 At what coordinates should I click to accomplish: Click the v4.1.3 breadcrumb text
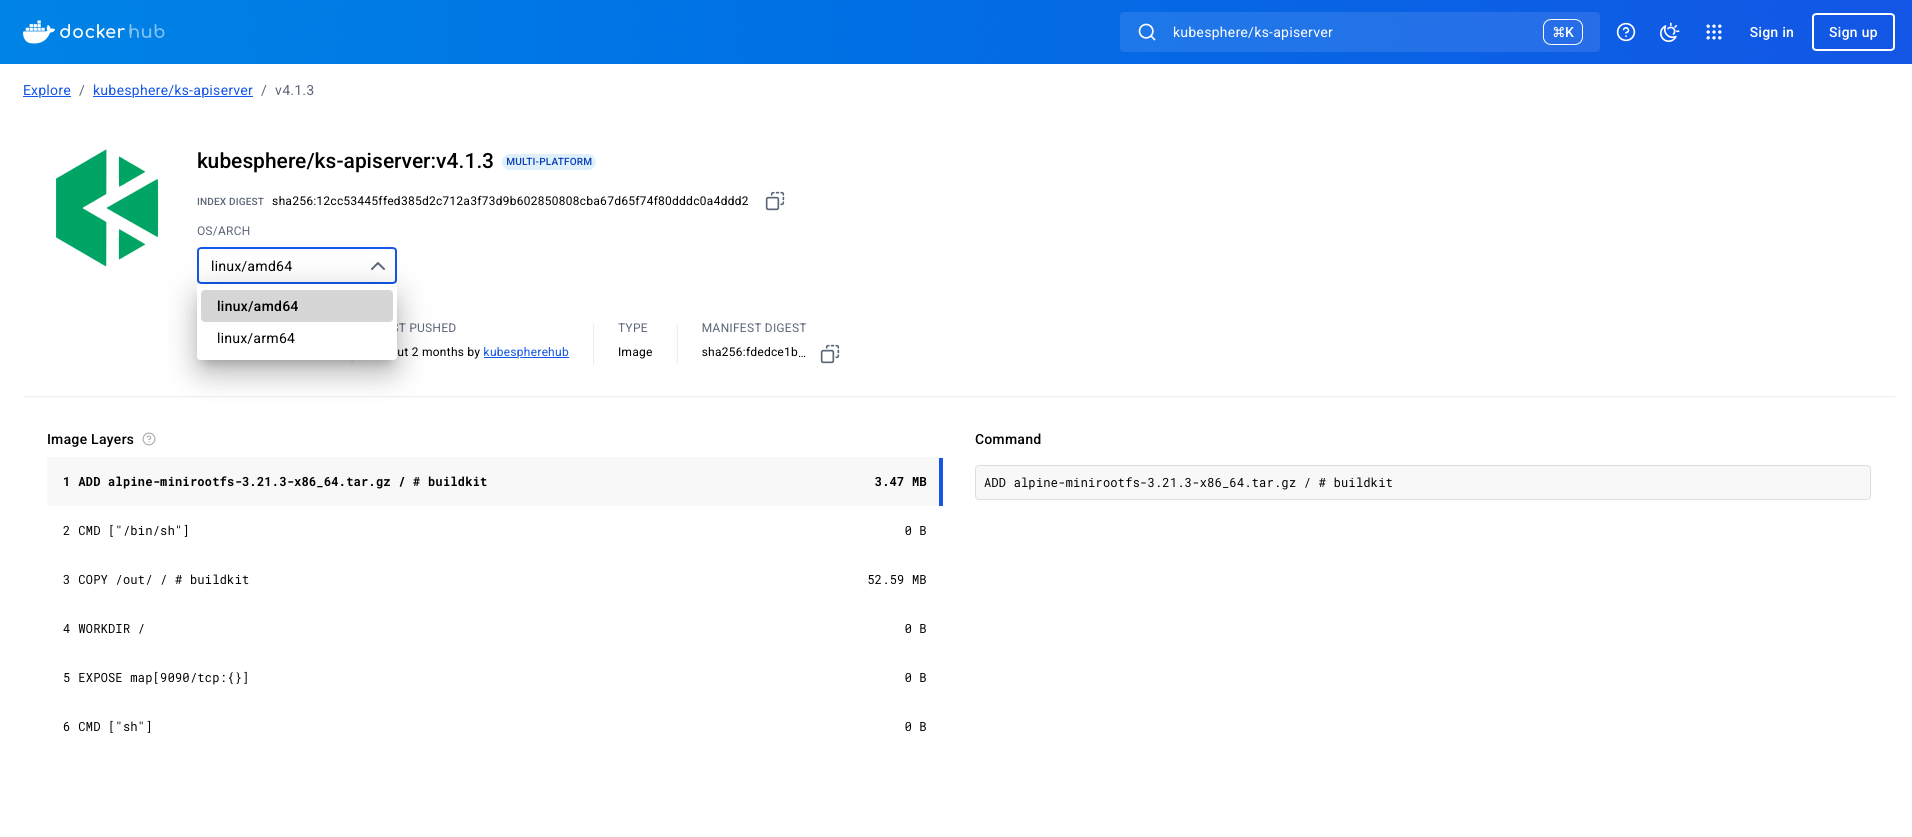click(294, 90)
